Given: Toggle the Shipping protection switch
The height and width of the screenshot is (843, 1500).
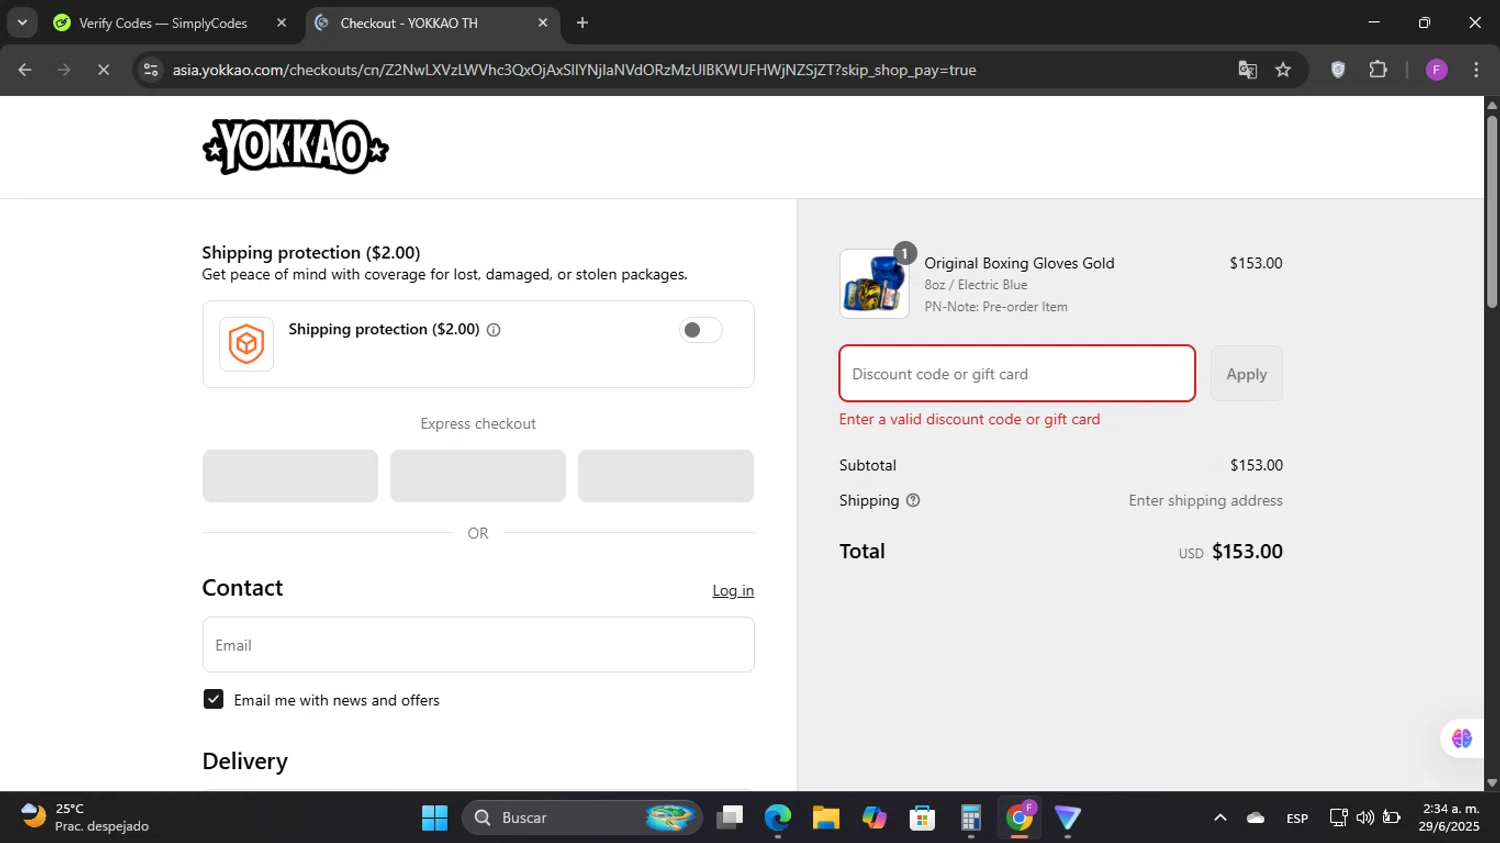Looking at the screenshot, I should click(700, 330).
